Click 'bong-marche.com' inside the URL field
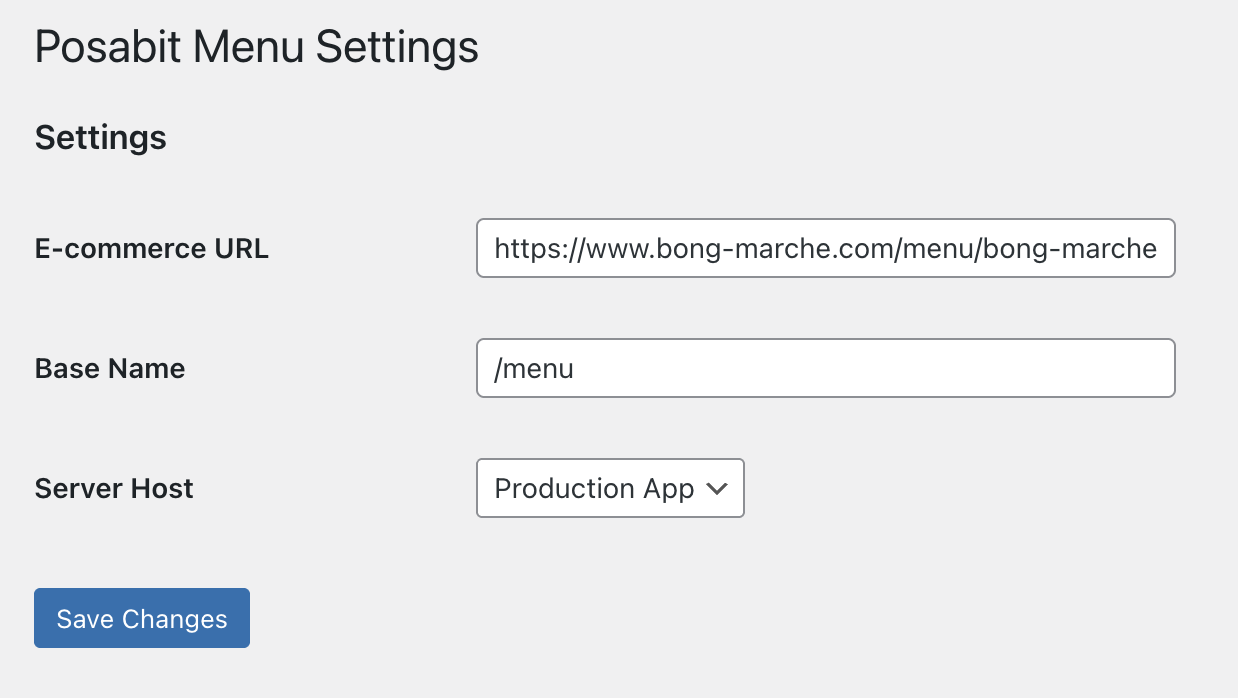 point(778,249)
